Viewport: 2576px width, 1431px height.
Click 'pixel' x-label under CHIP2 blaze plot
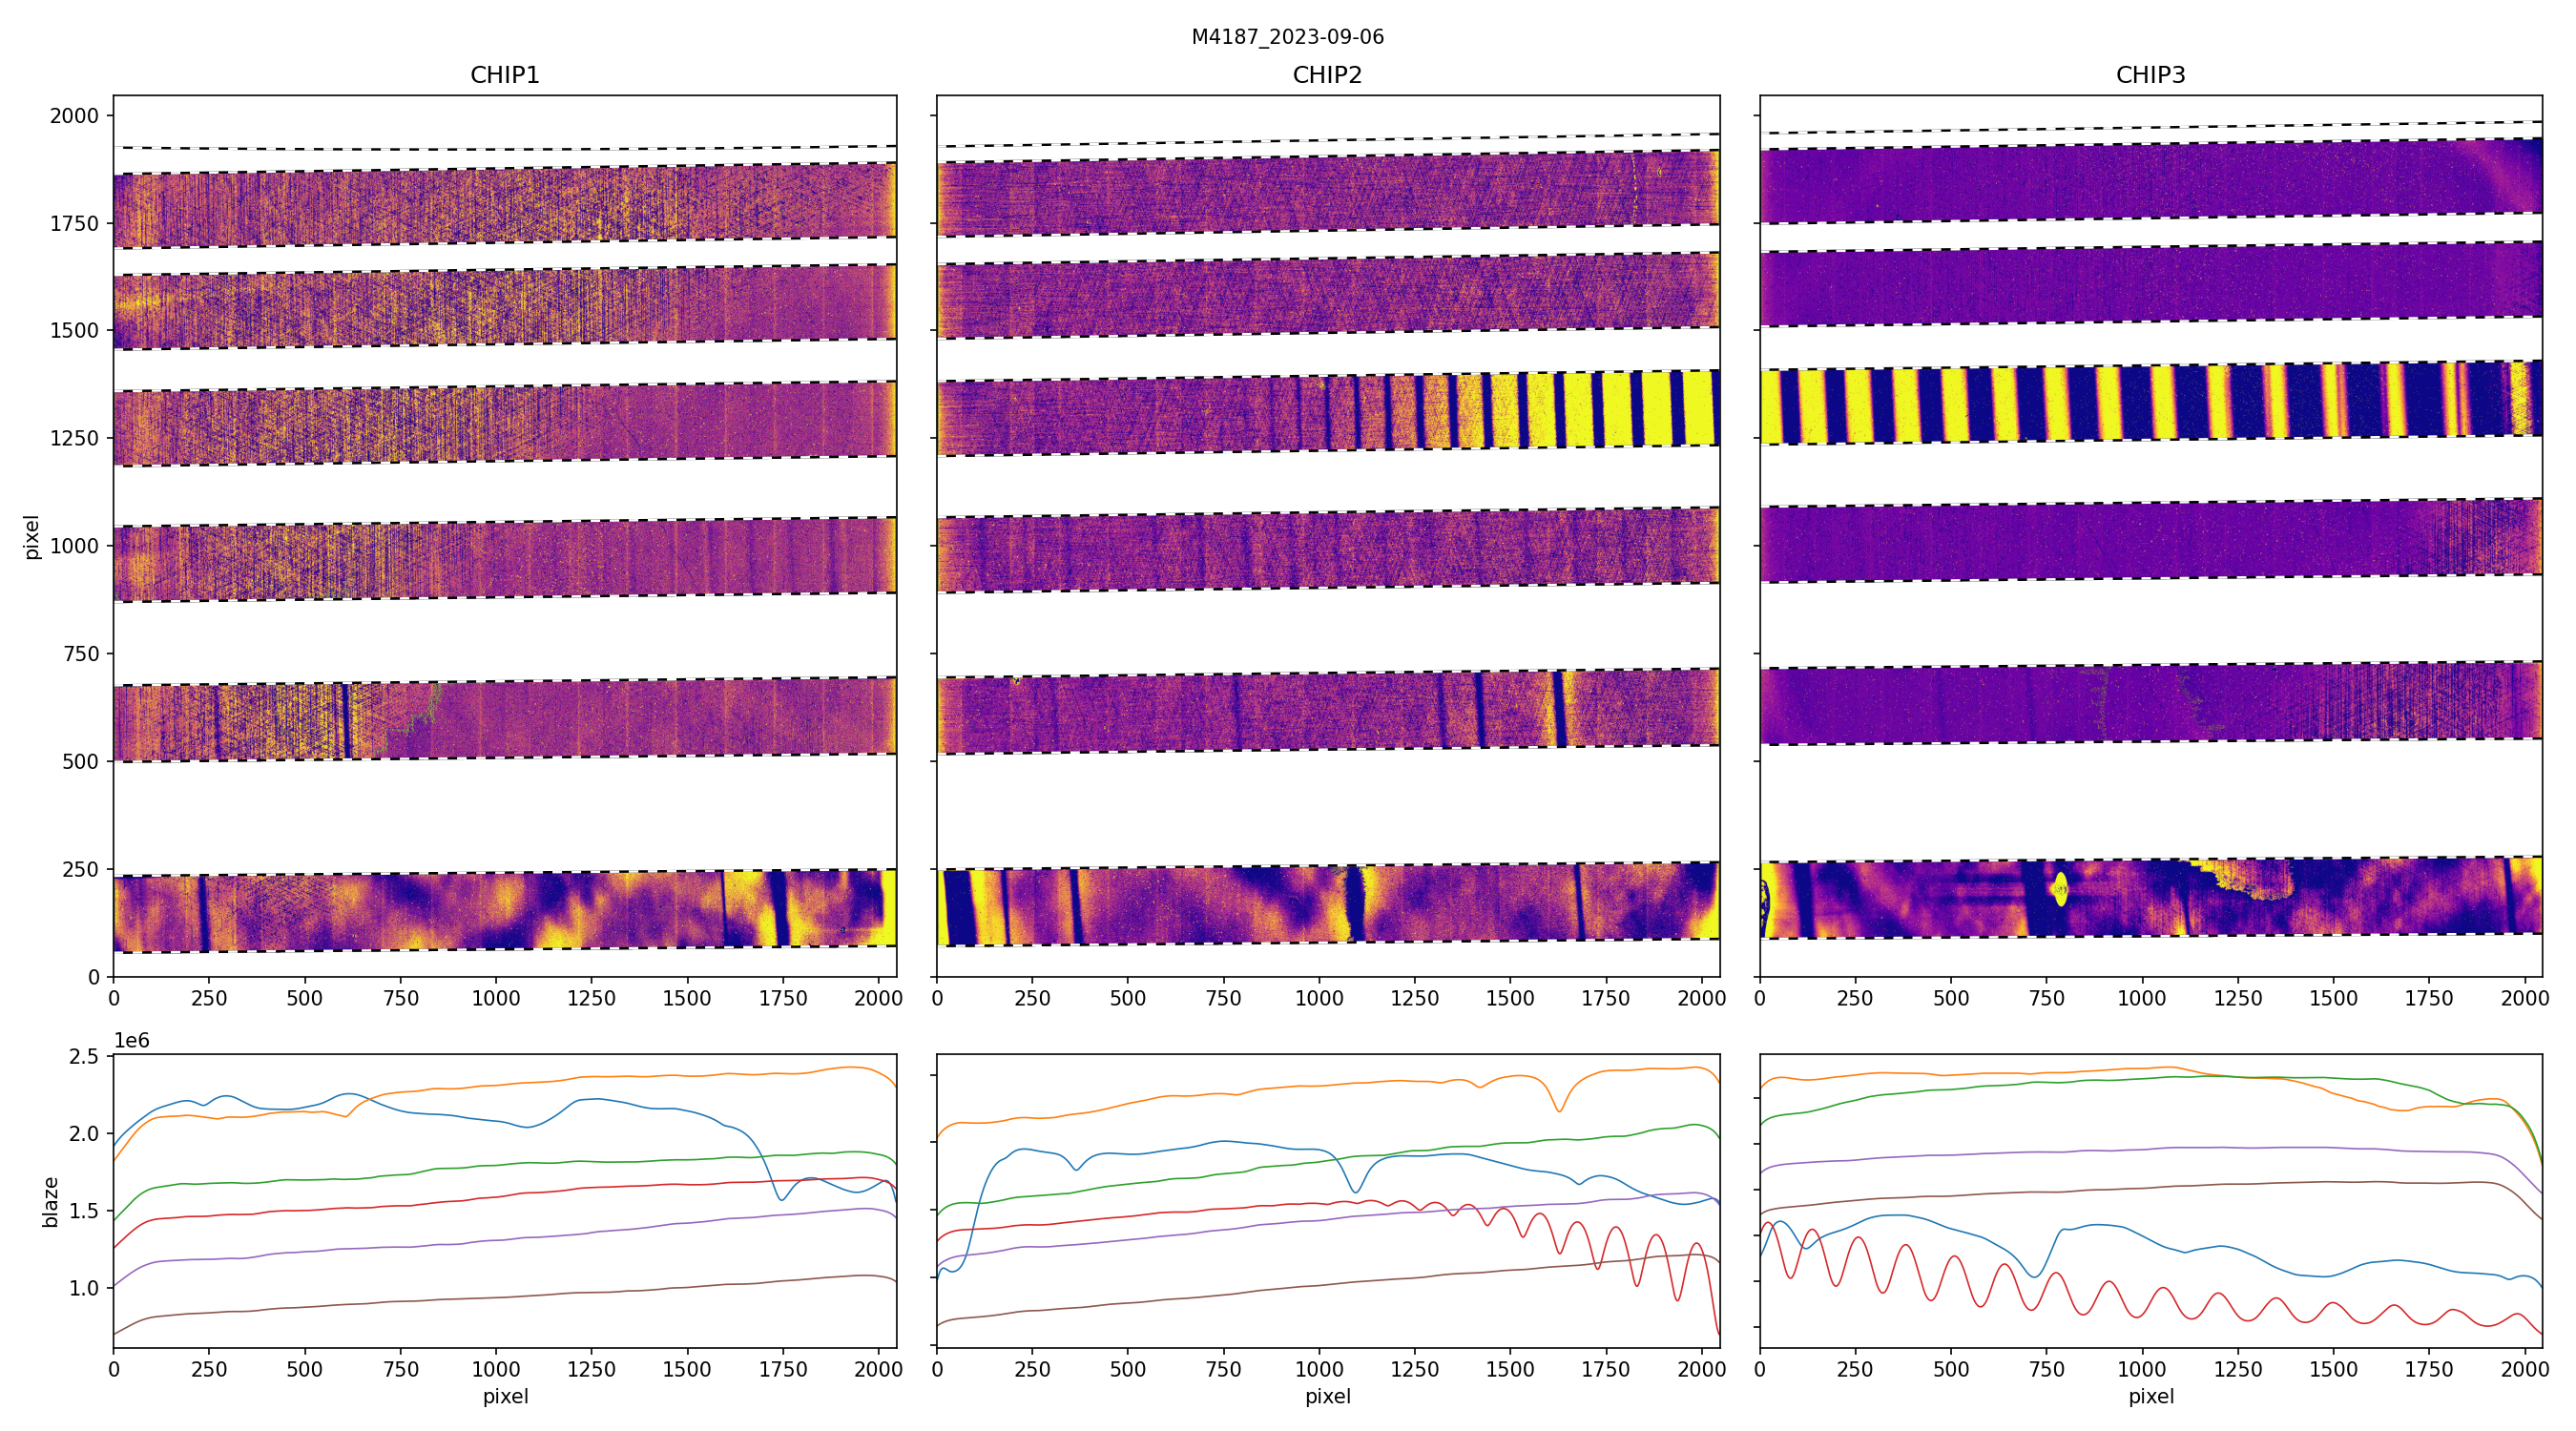[1327, 1396]
